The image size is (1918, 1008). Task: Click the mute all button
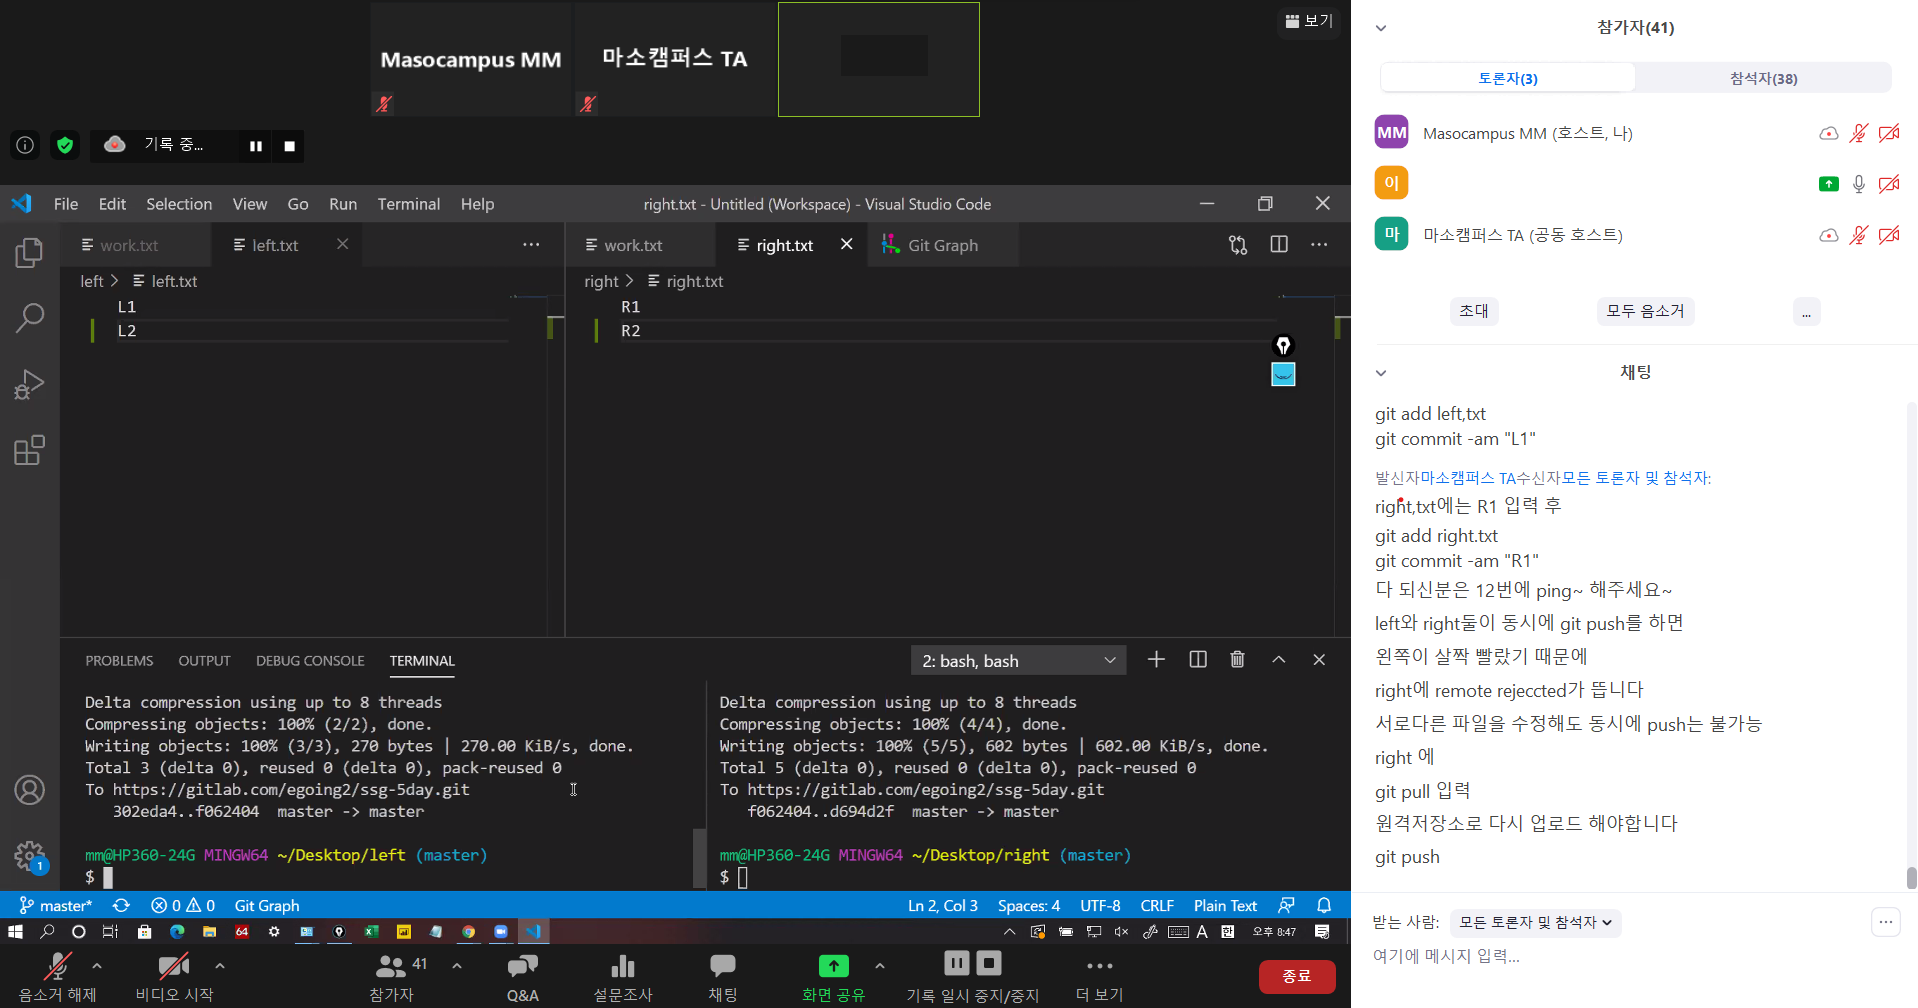click(1644, 311)
